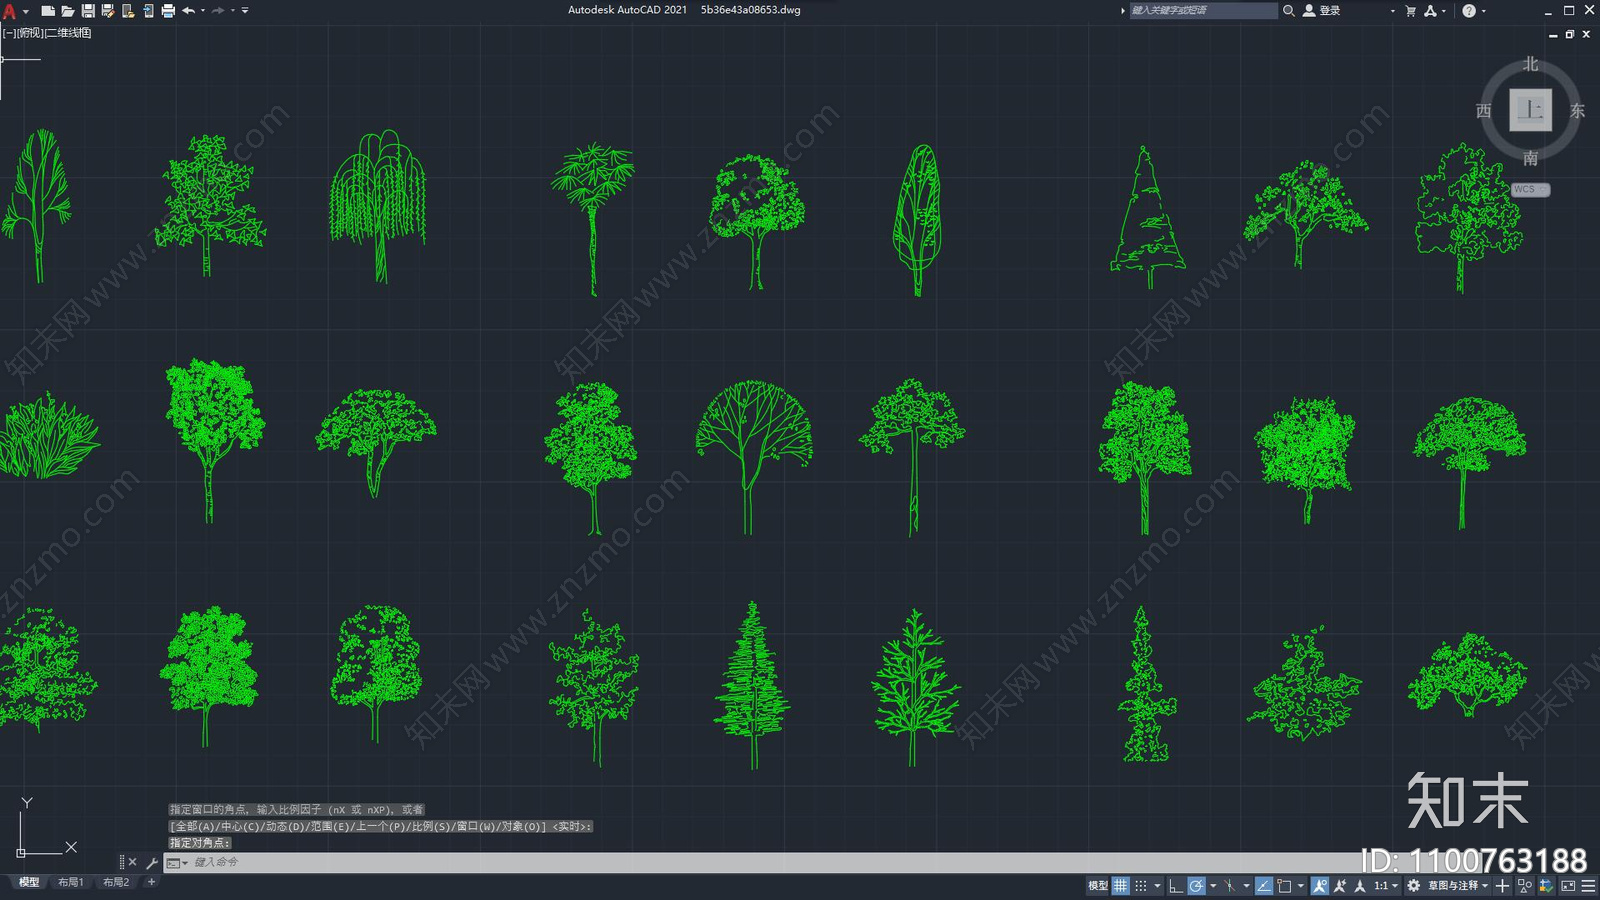Open the AutoCAD application menu (red A)
This screenshot has width=1600, height=900.
click(10, 11)
